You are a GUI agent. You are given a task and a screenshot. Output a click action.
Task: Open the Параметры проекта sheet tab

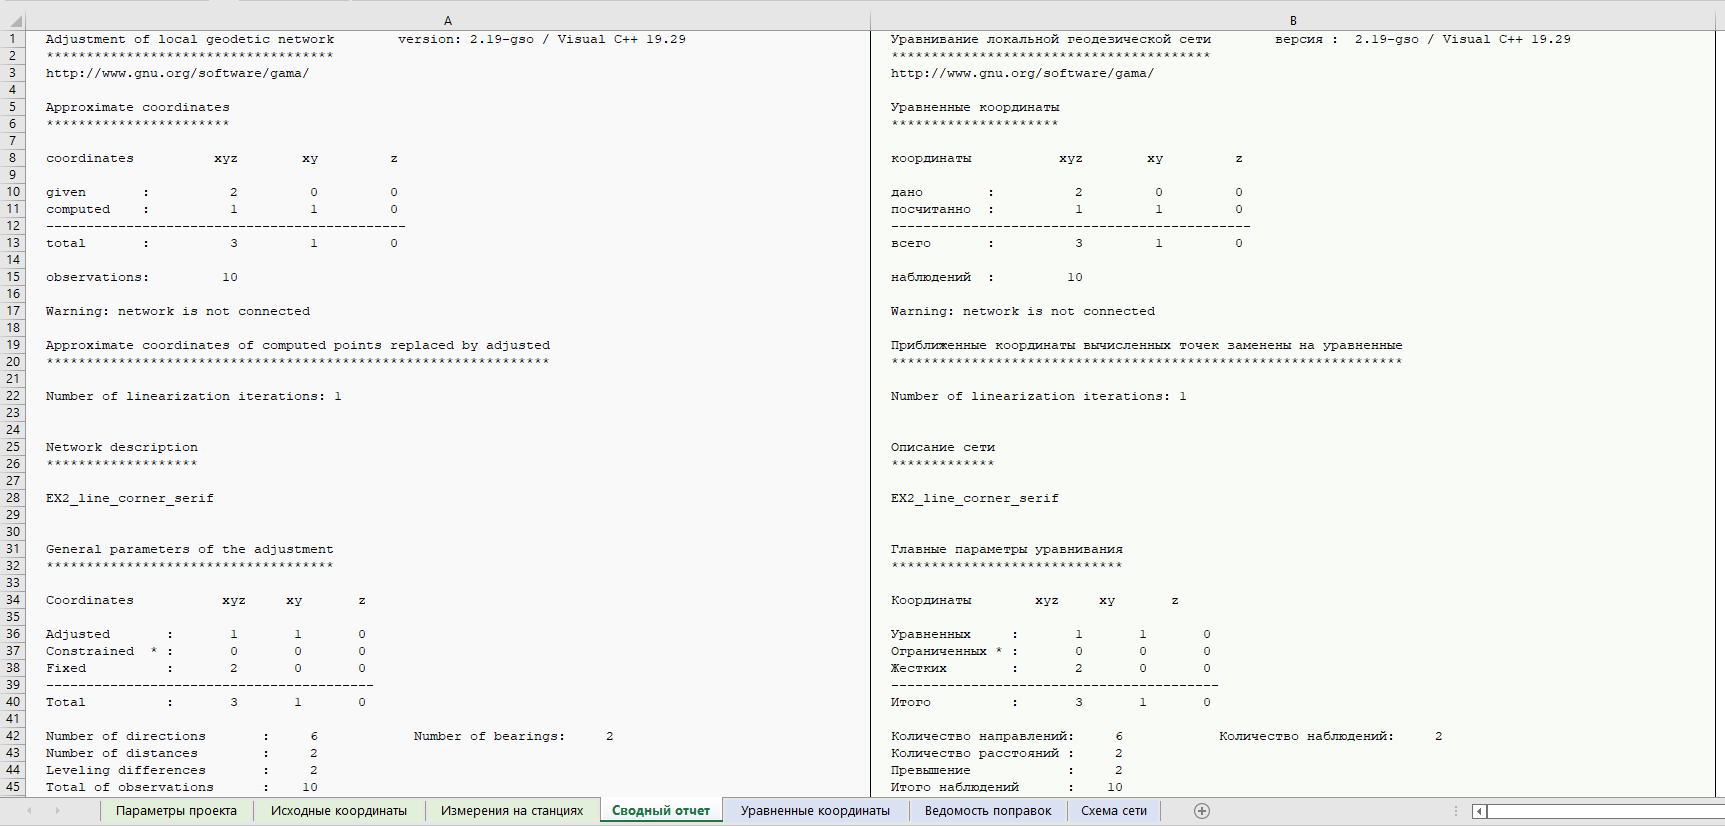[x=176, y=811]
